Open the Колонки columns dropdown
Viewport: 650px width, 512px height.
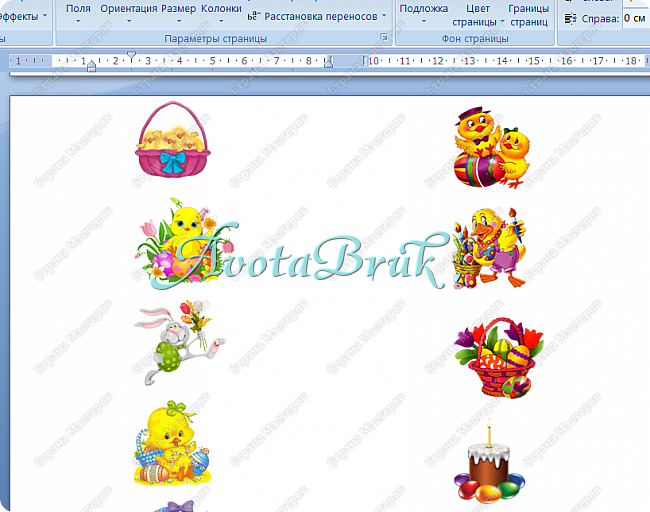click(221, 13)
